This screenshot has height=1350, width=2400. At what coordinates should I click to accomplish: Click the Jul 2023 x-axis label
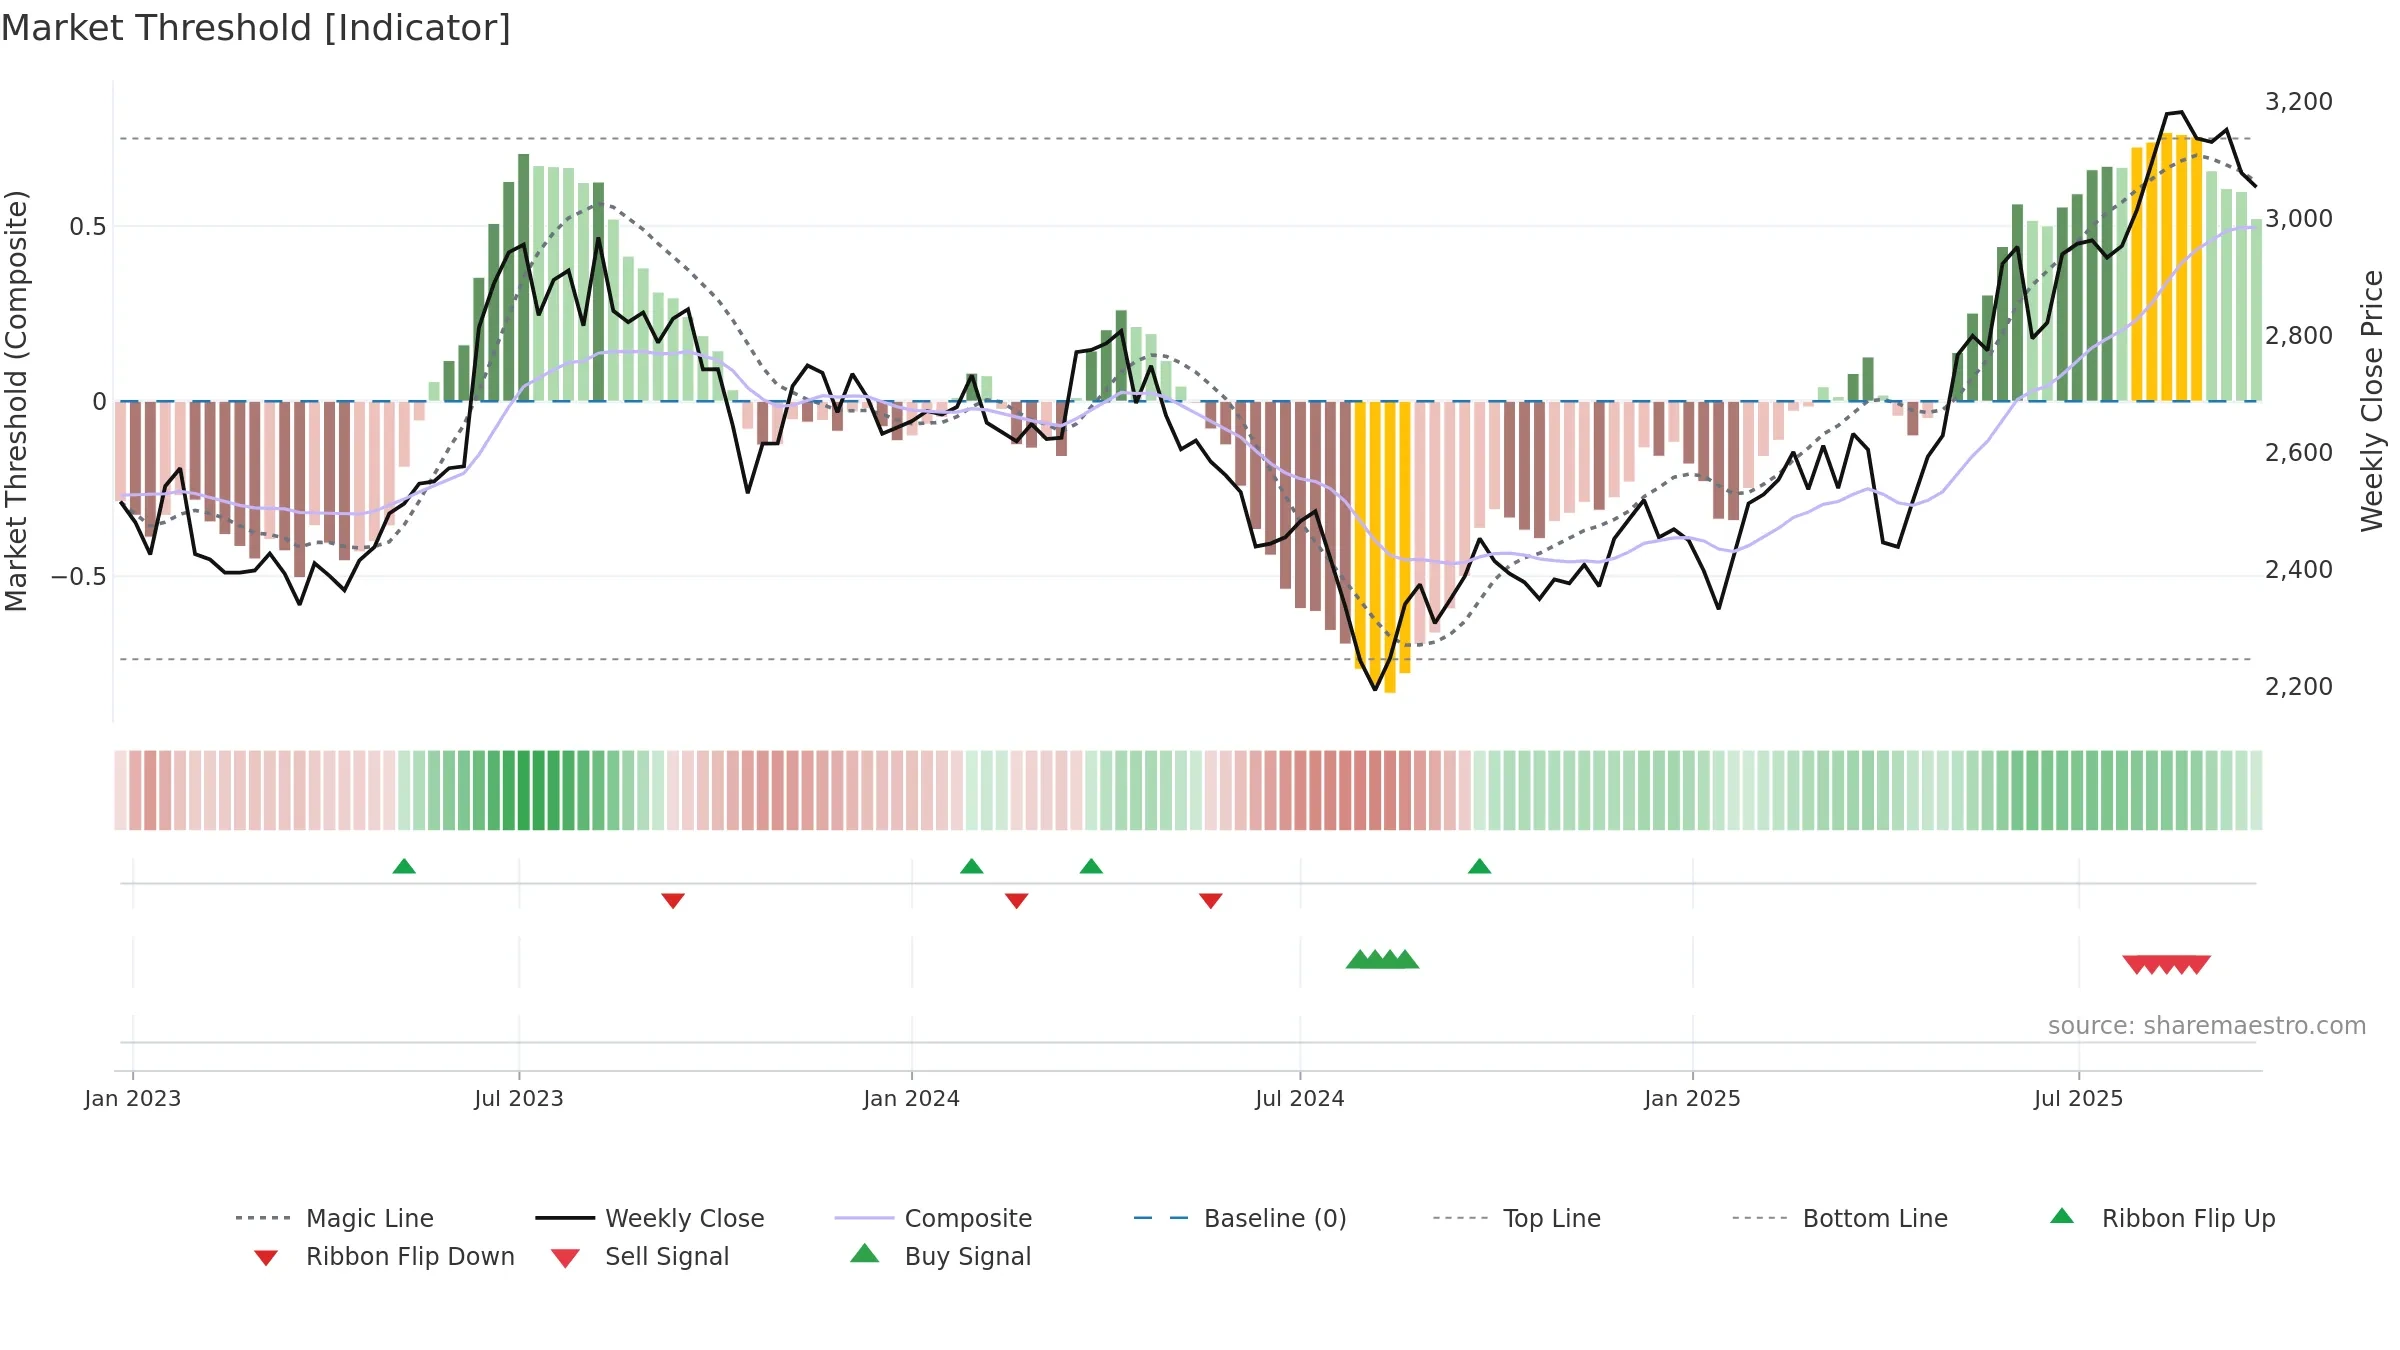pyautogui.click(x=519, y=1099)
